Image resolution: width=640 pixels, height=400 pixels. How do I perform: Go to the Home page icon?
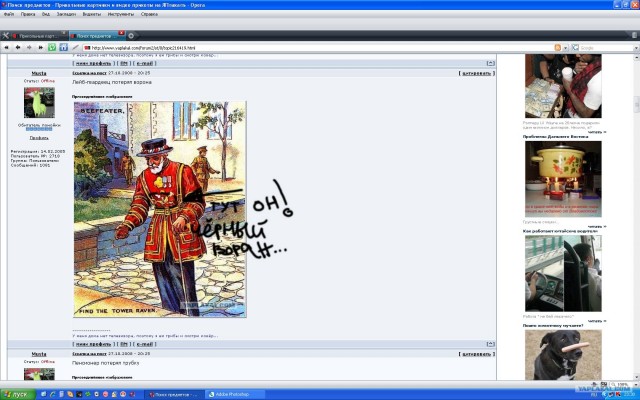(x=63, y=47)
